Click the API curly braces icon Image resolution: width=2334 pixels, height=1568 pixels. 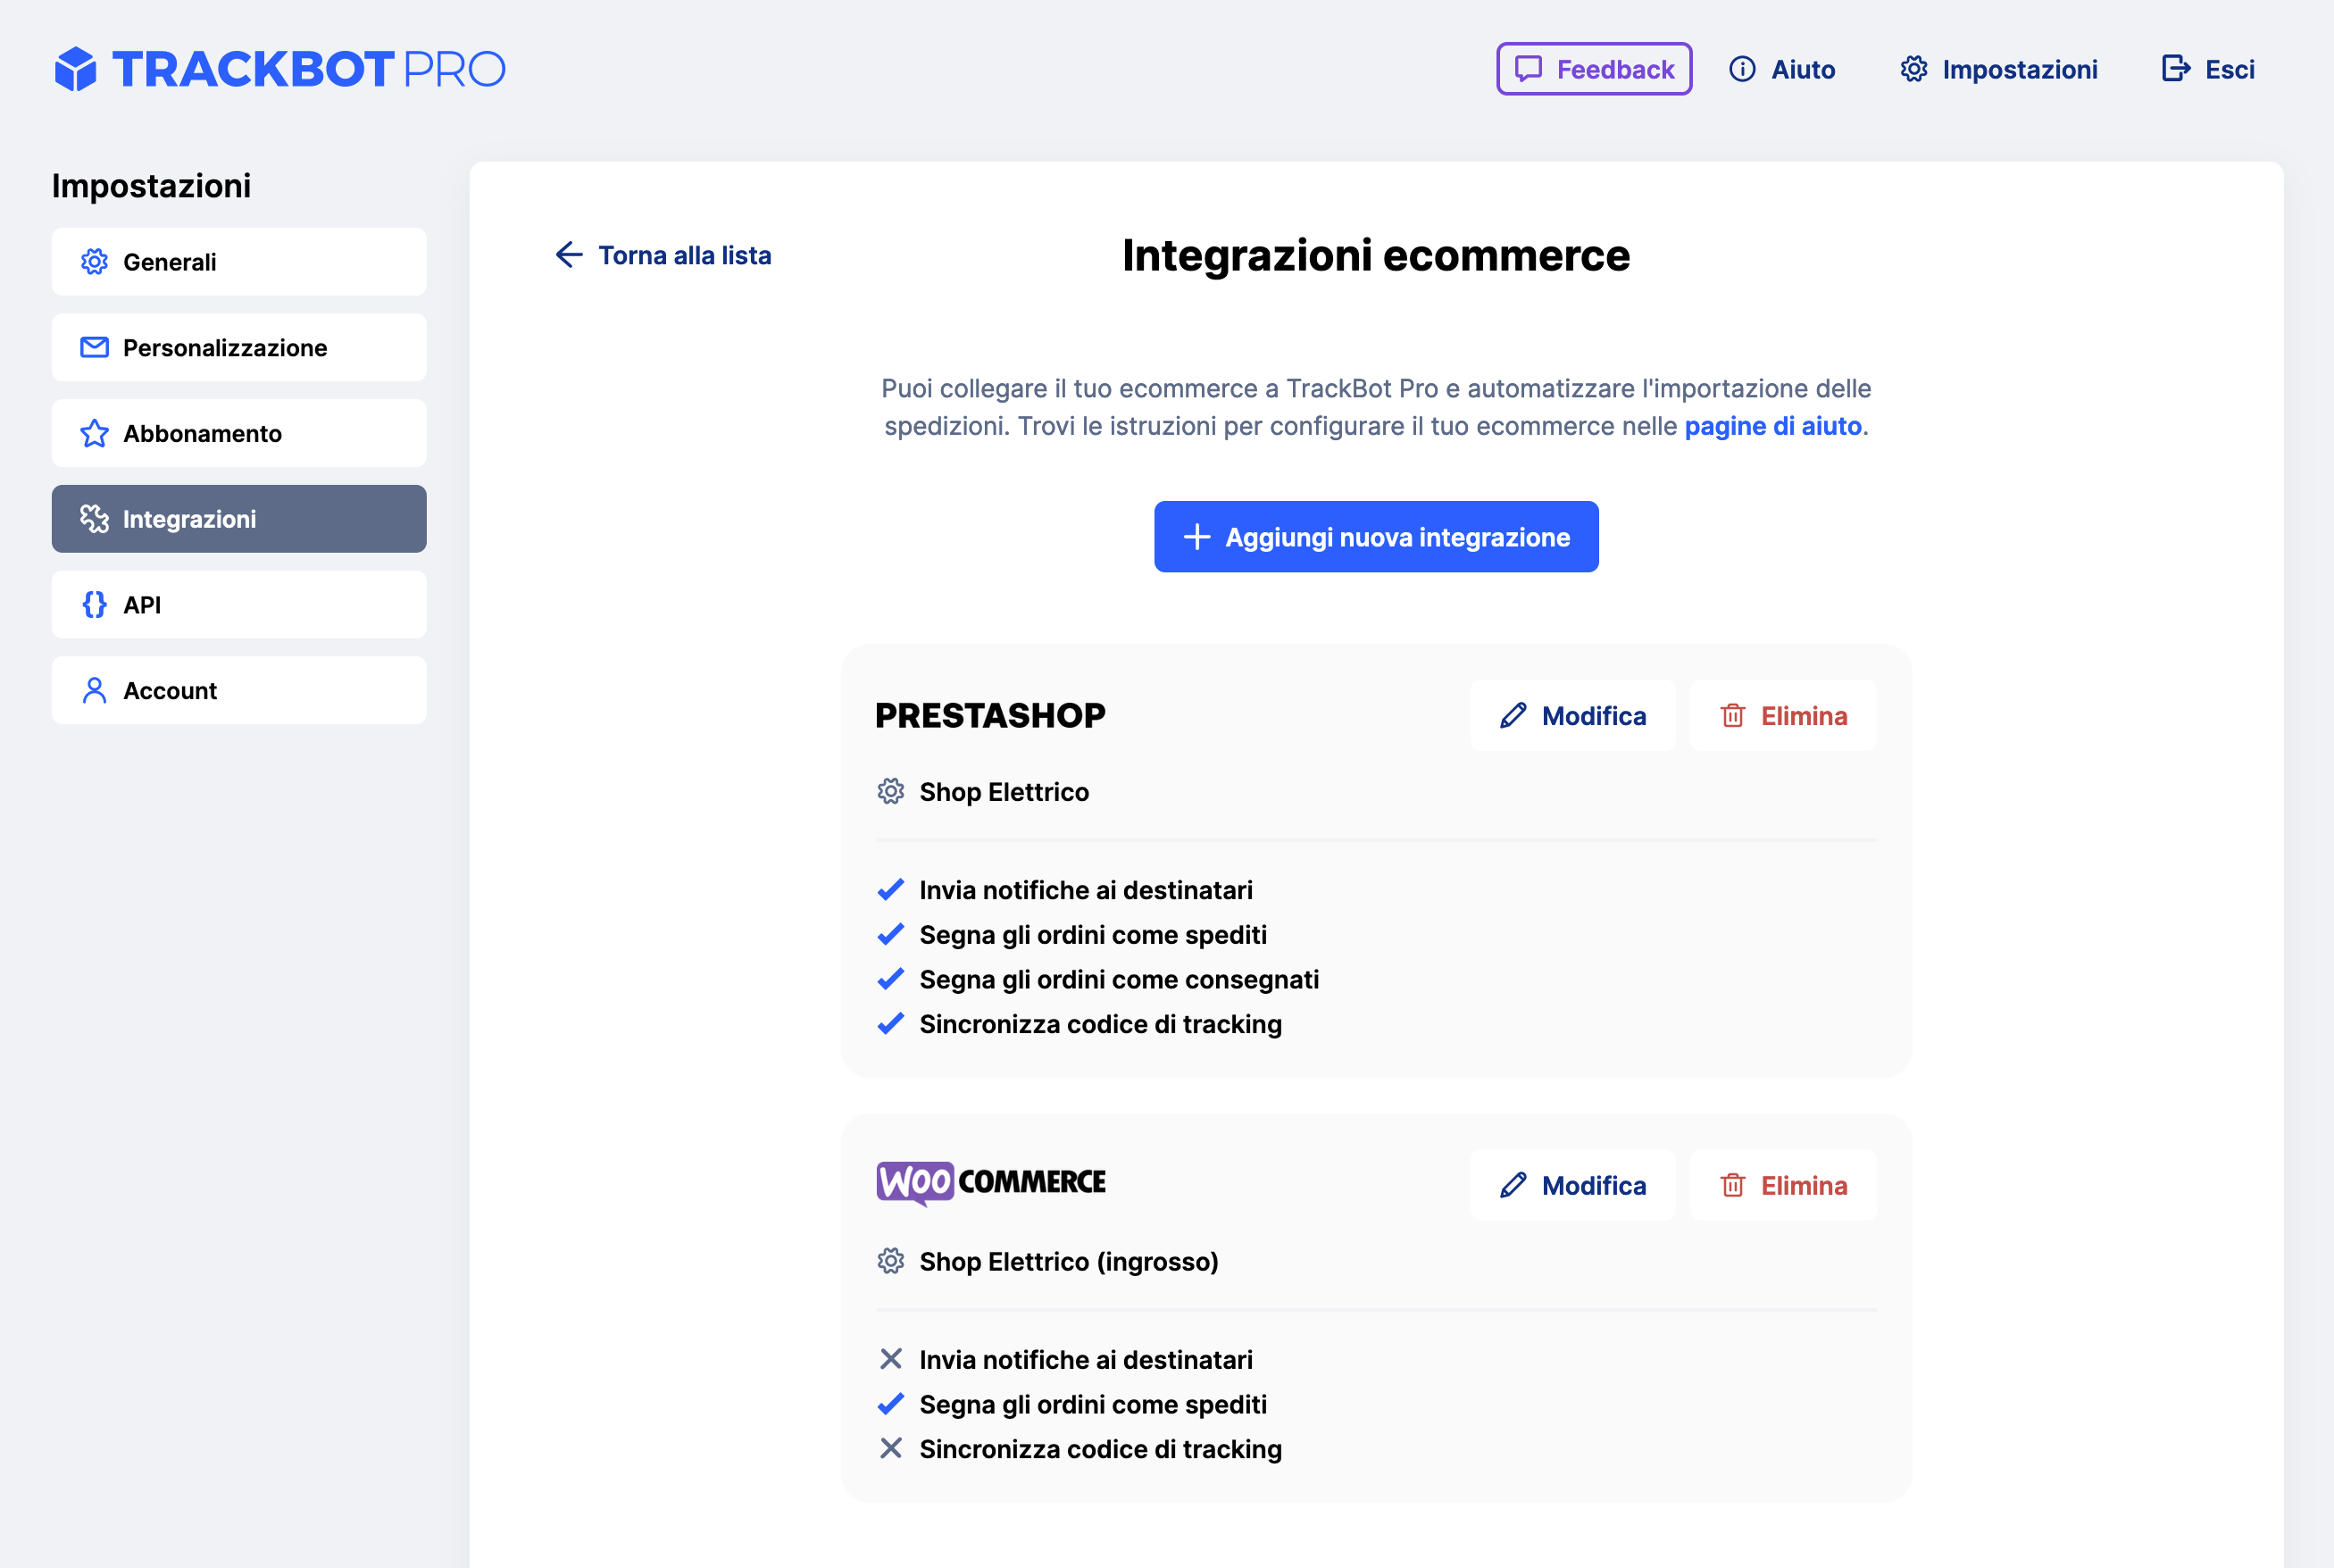94,605
